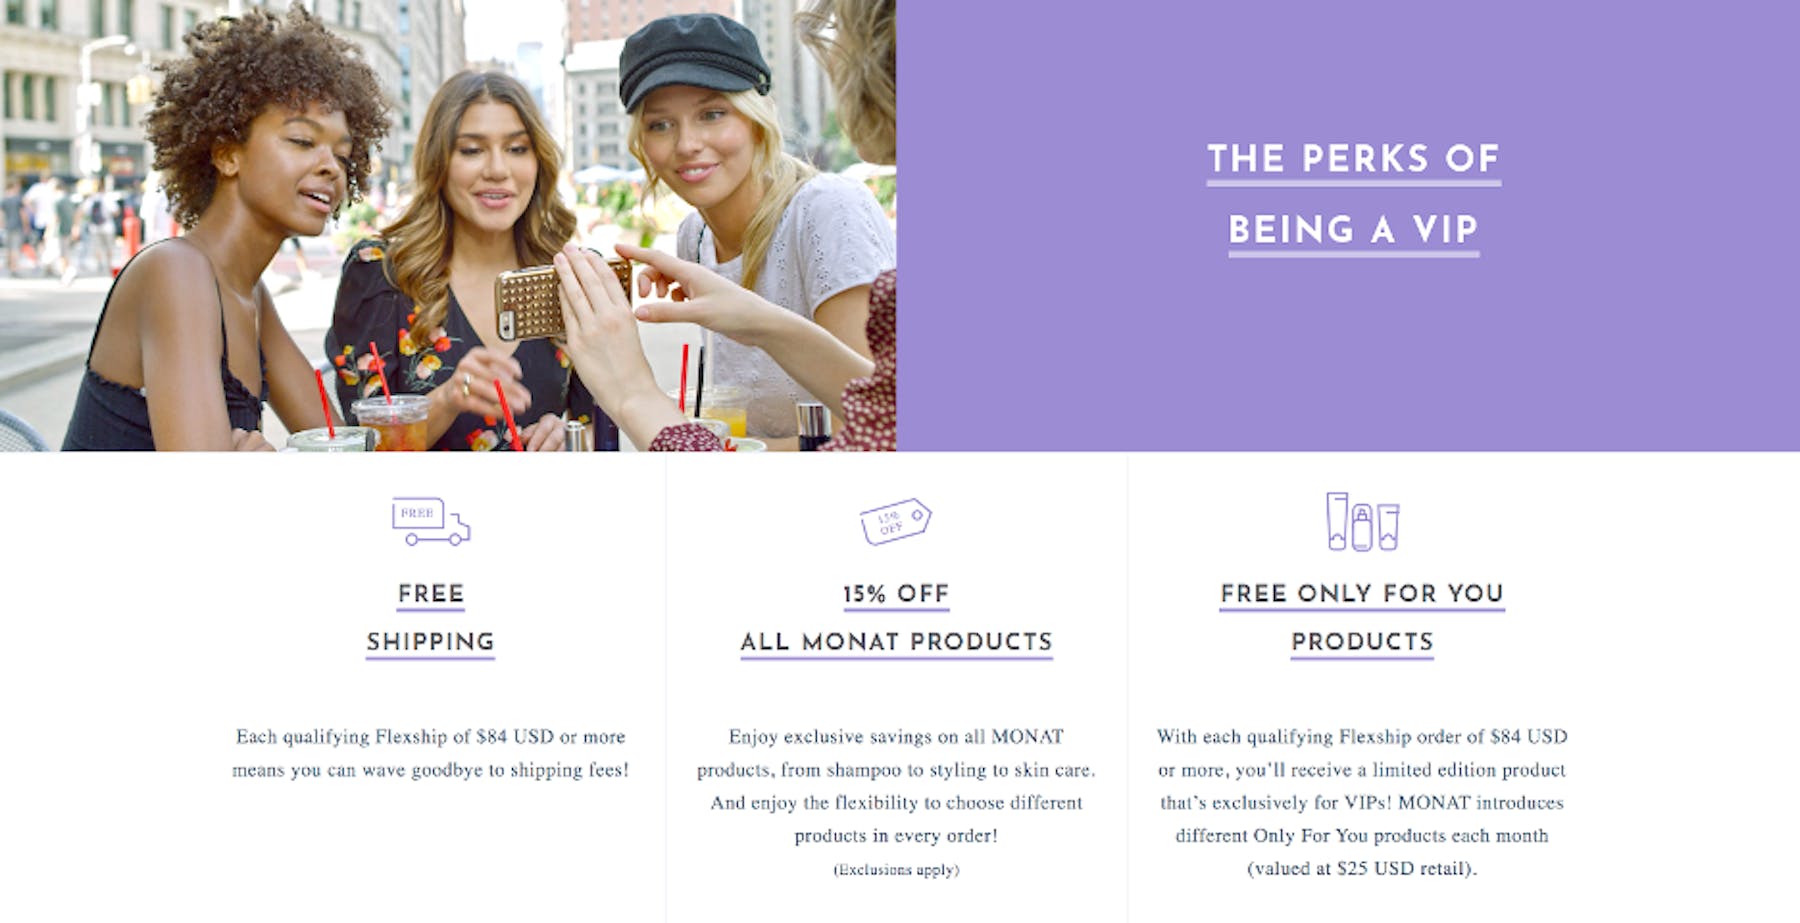The width and height of the screenshot is (1800, 923).
Task: Click the 15% off price tag icon
Action: click(x=895, y=521)
